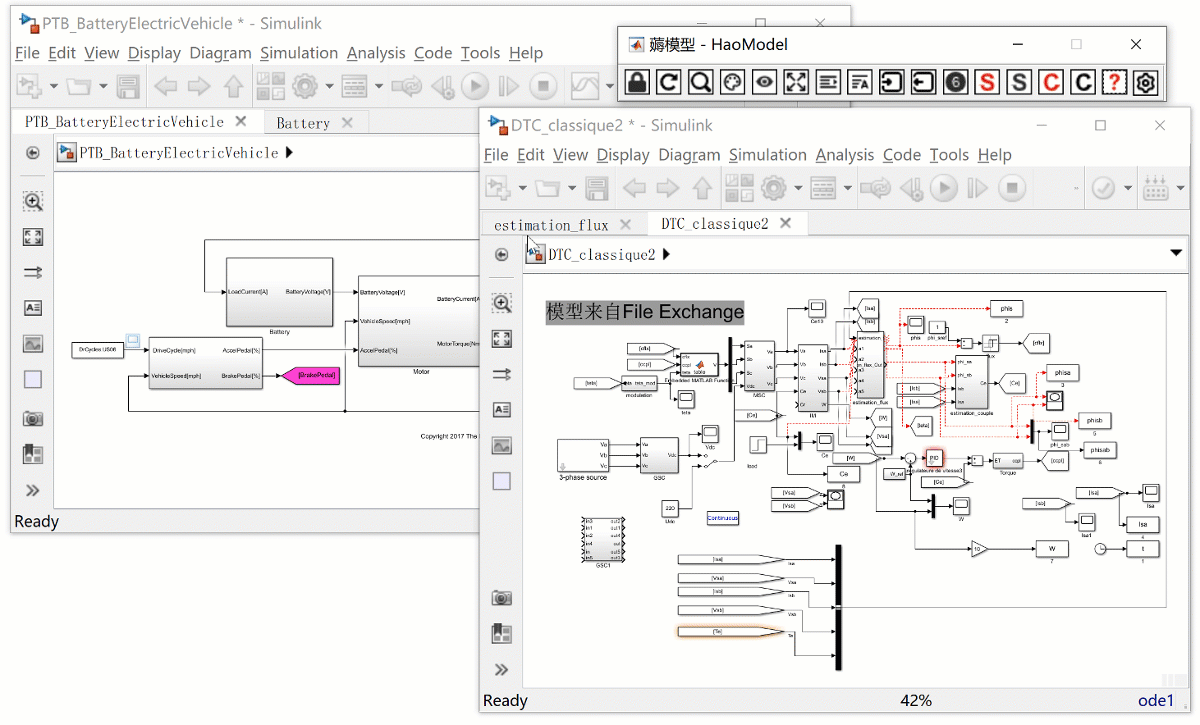Hide/show explorer bar in PTB window
Screen dimensions: 1200x725
[33, 153]
